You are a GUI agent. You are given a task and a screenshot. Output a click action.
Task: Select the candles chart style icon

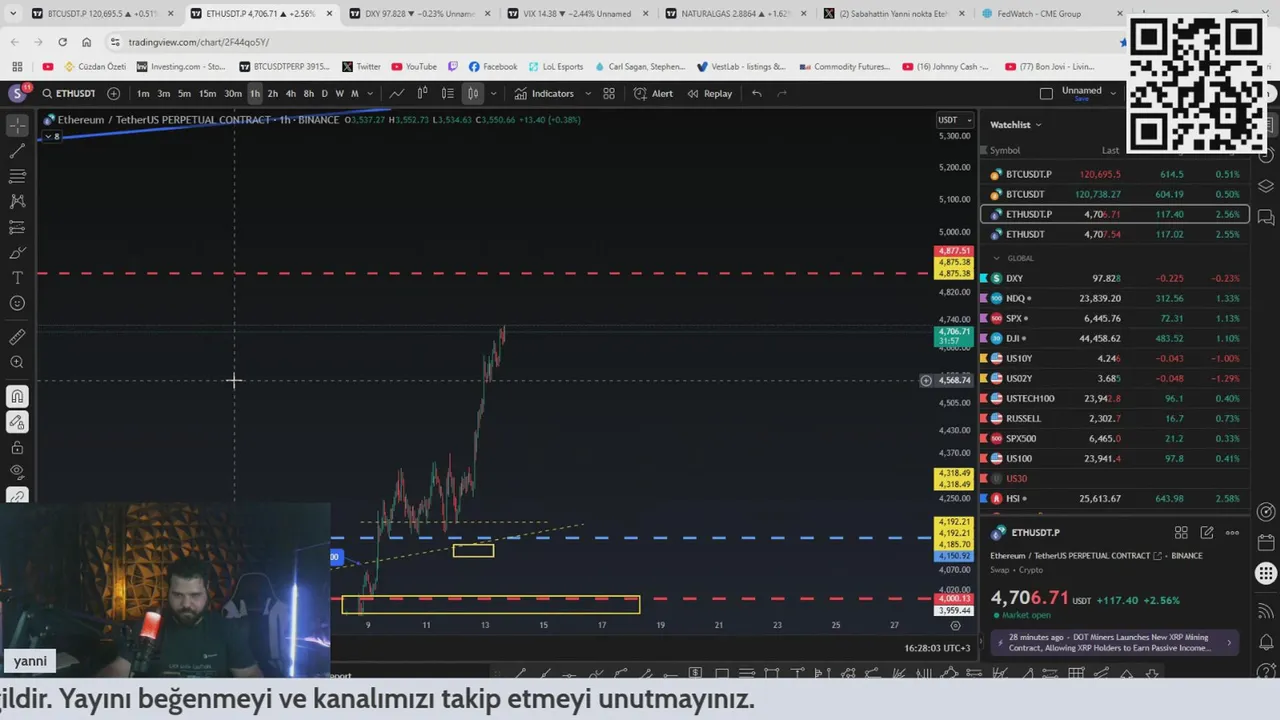pyautogui.click(x=422, y=93)
